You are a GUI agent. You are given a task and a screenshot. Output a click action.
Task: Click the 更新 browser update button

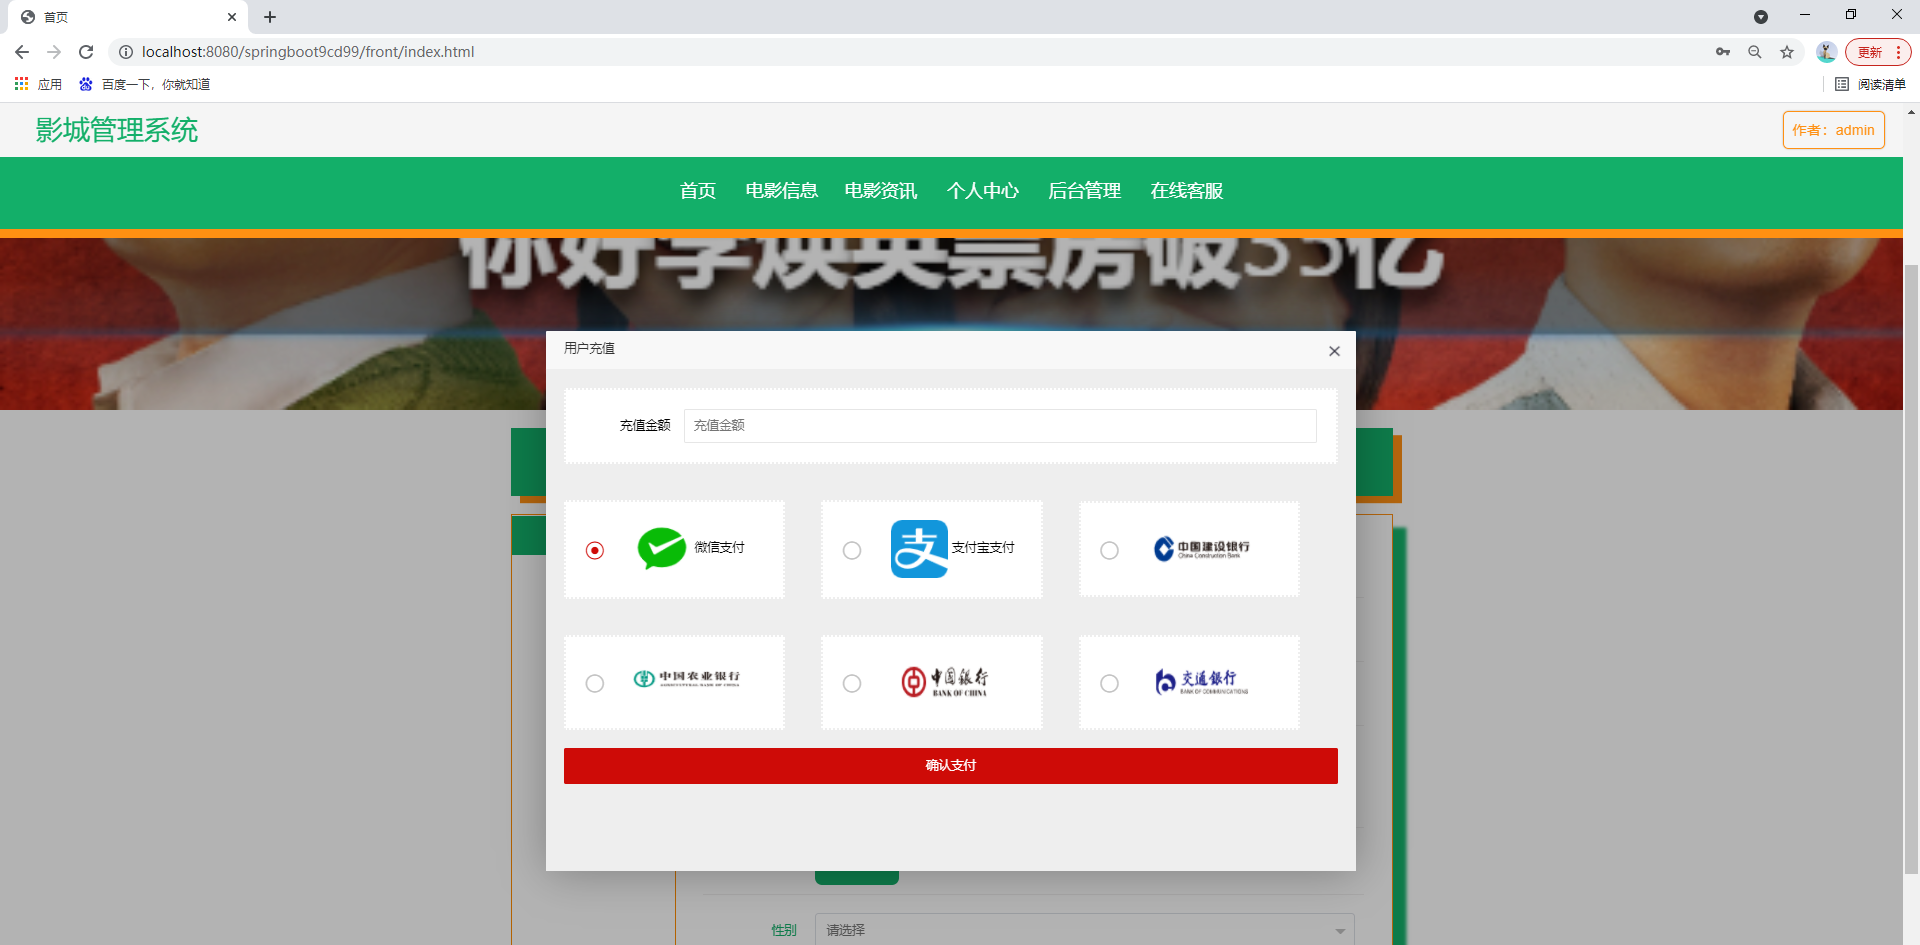tap(1878, 52)
